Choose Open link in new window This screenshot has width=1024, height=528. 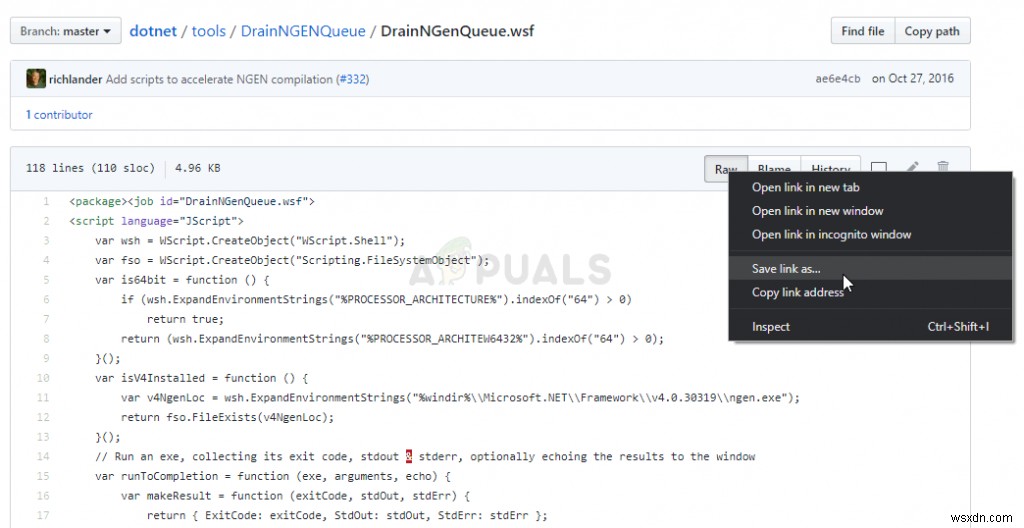pos(871,211)
